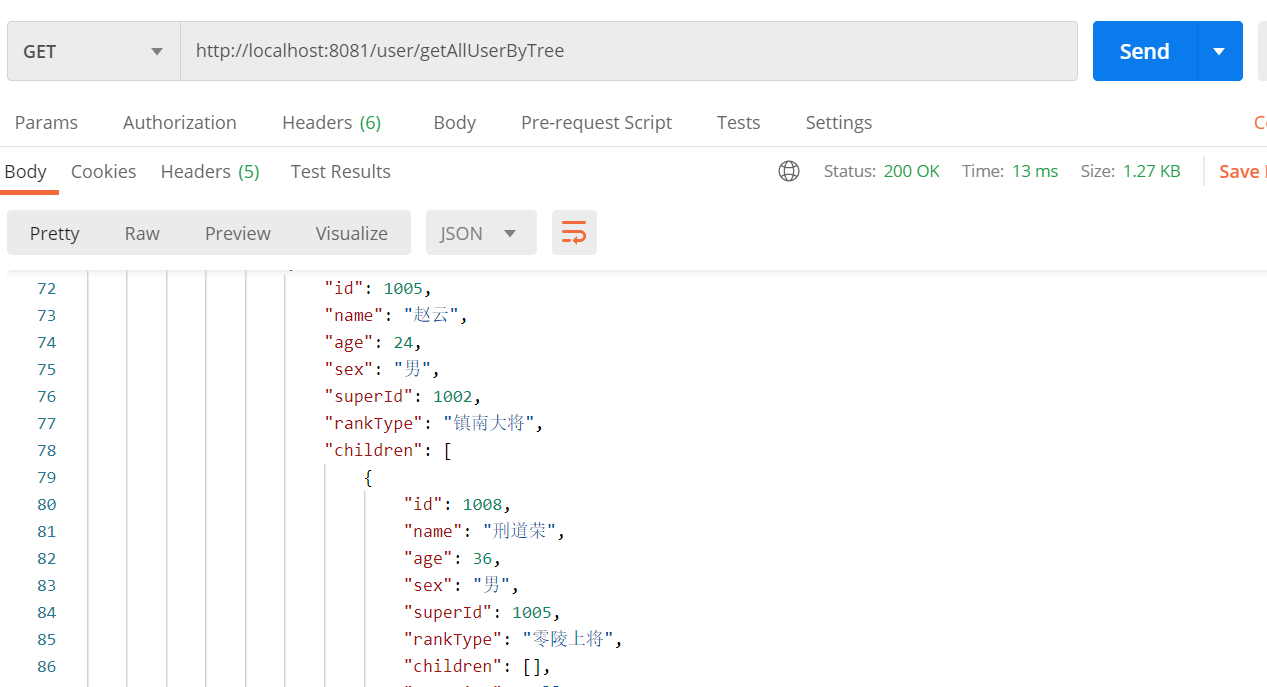View response Headers (5) tab
Viewport: 1267px width, 687px height.
point(210,171)
